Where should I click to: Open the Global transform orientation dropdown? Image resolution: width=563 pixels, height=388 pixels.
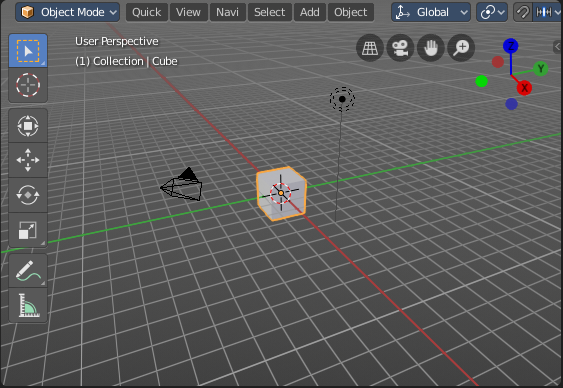pyautogui.click(x=431, y=12)
